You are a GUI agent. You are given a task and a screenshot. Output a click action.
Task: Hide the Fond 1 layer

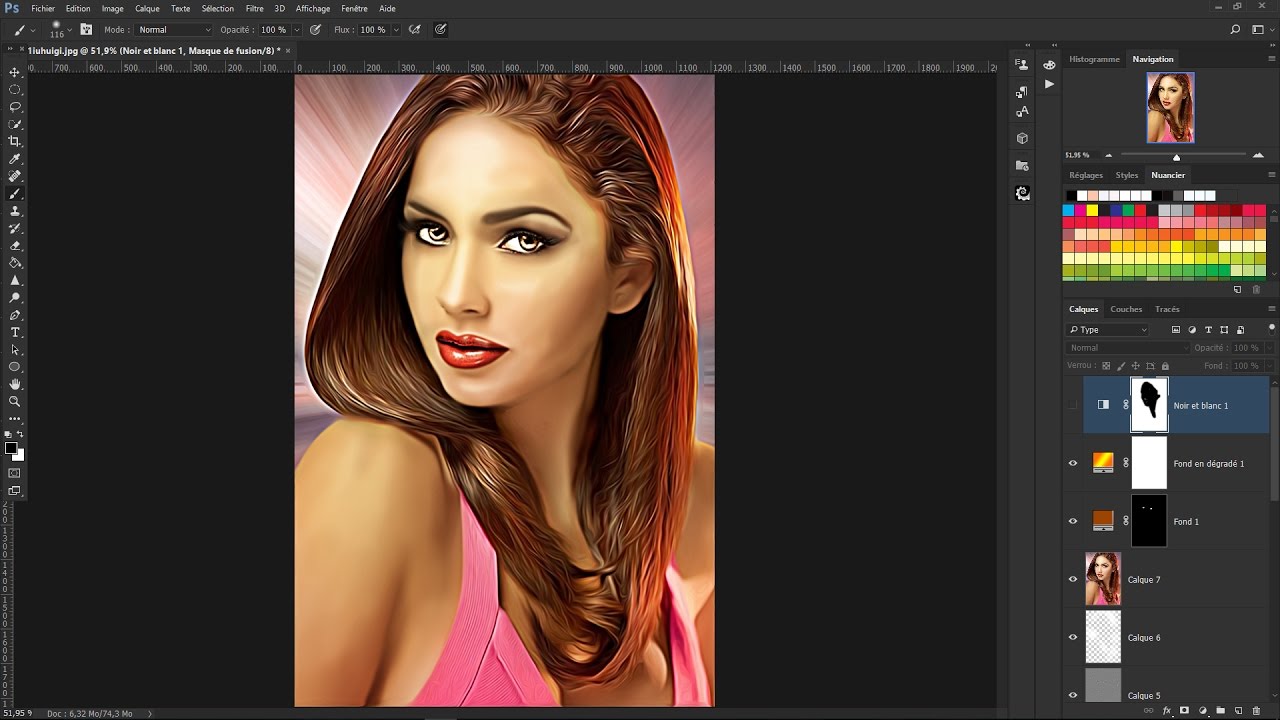tap(1073, 521)
